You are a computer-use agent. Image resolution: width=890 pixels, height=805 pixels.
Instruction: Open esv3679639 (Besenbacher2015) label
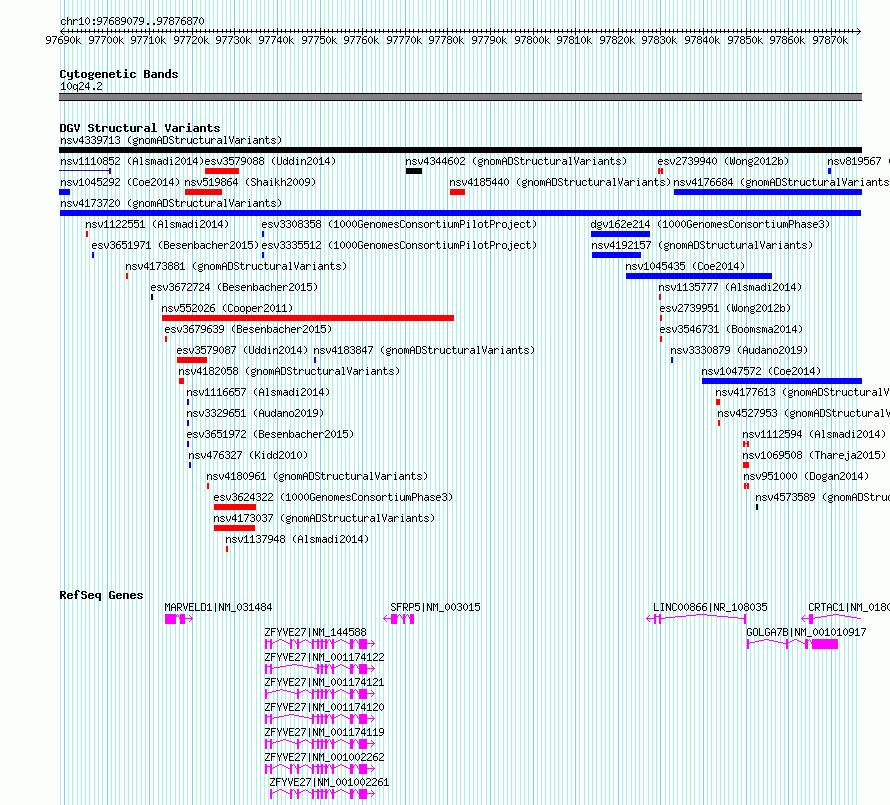pos(248,329)
